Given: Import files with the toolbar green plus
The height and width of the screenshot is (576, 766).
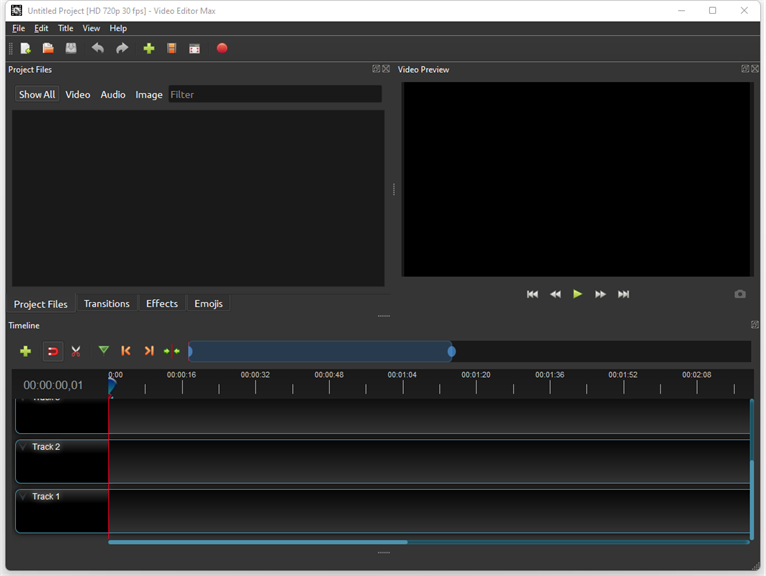Looking at the screenshot, I should coord(149,48).
